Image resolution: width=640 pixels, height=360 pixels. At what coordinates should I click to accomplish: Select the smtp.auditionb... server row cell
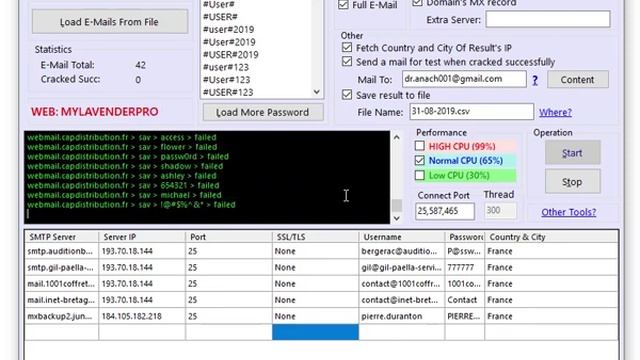[x=62, y=251]
